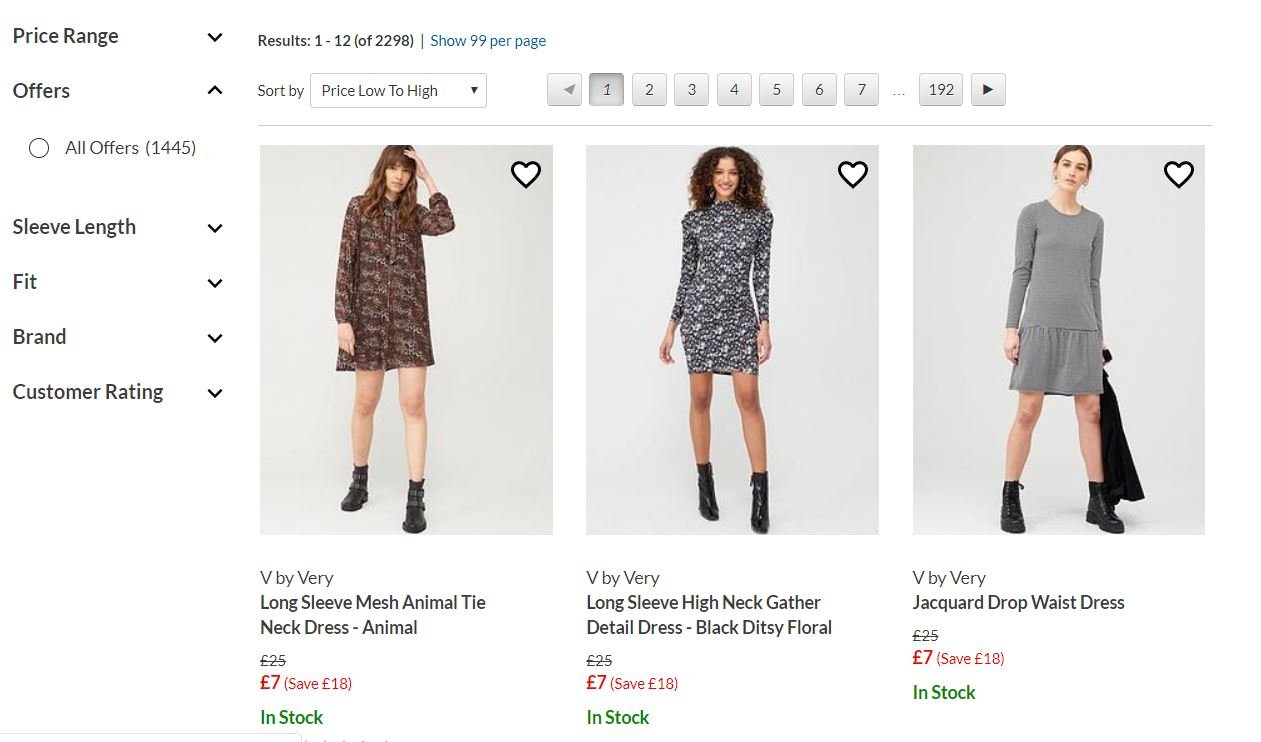
Task: Go to results page 2
Action: coord(649,90)
